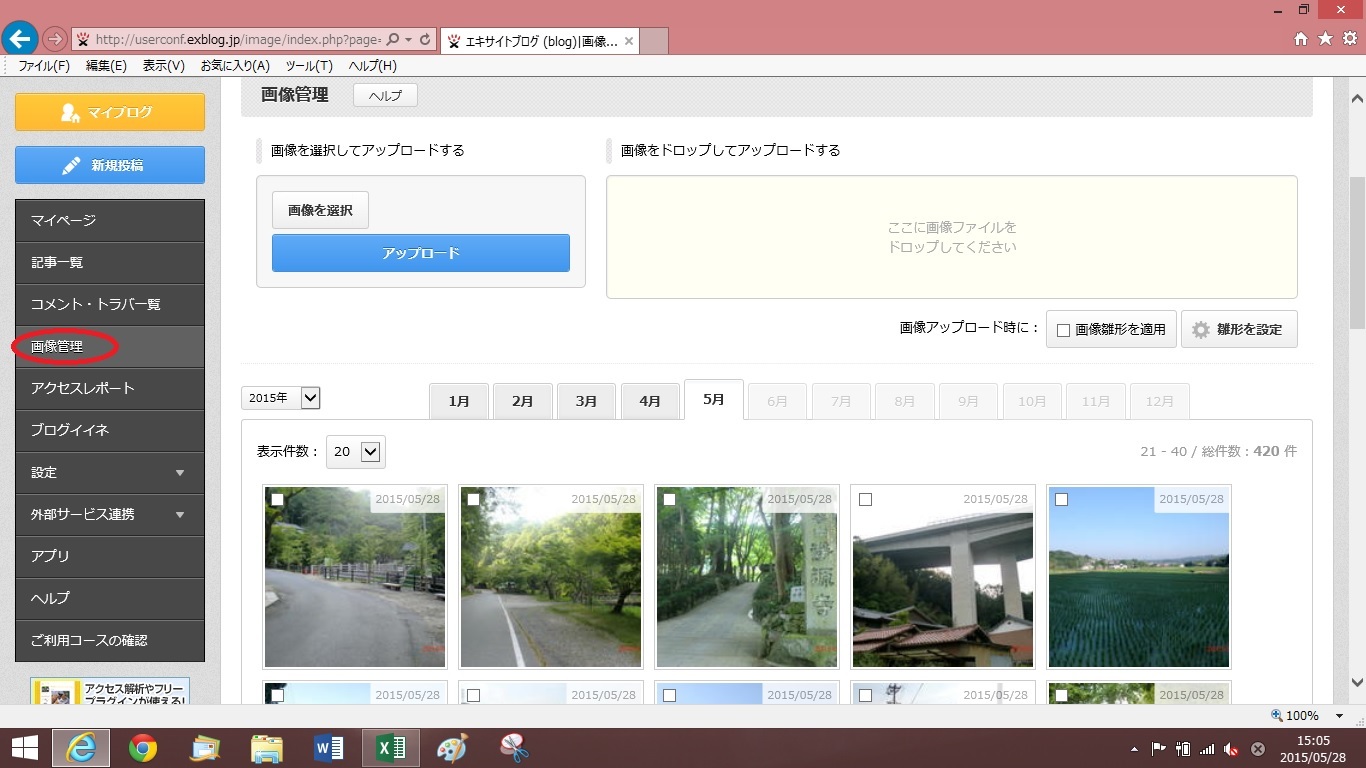Image resolution: width=1366 pixels, height=768 pixels.
Task: Click the page vertical scrollbar thumb
Action: pos(1357,253)
